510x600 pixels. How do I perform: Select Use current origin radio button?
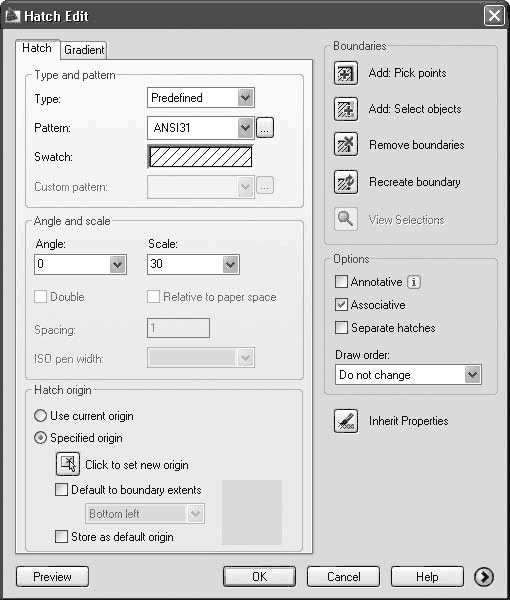(41, 416)
